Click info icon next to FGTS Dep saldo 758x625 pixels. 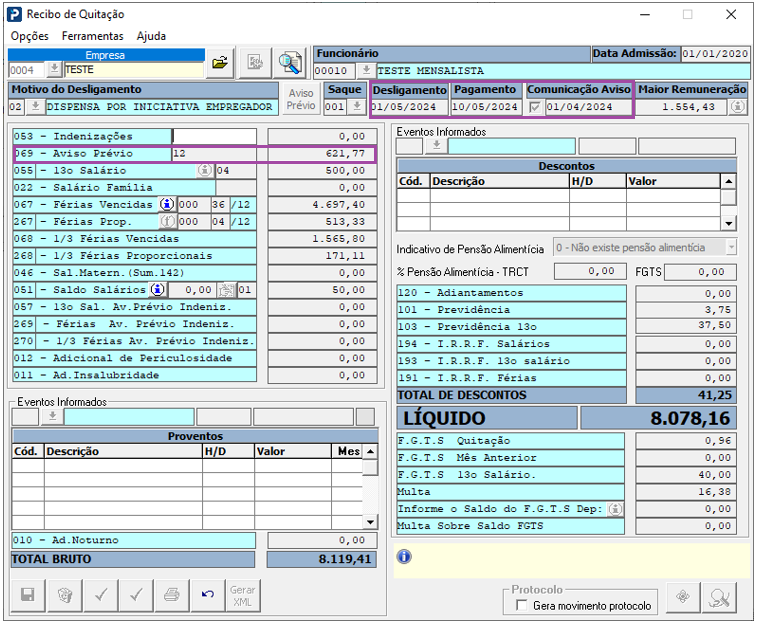616,509
